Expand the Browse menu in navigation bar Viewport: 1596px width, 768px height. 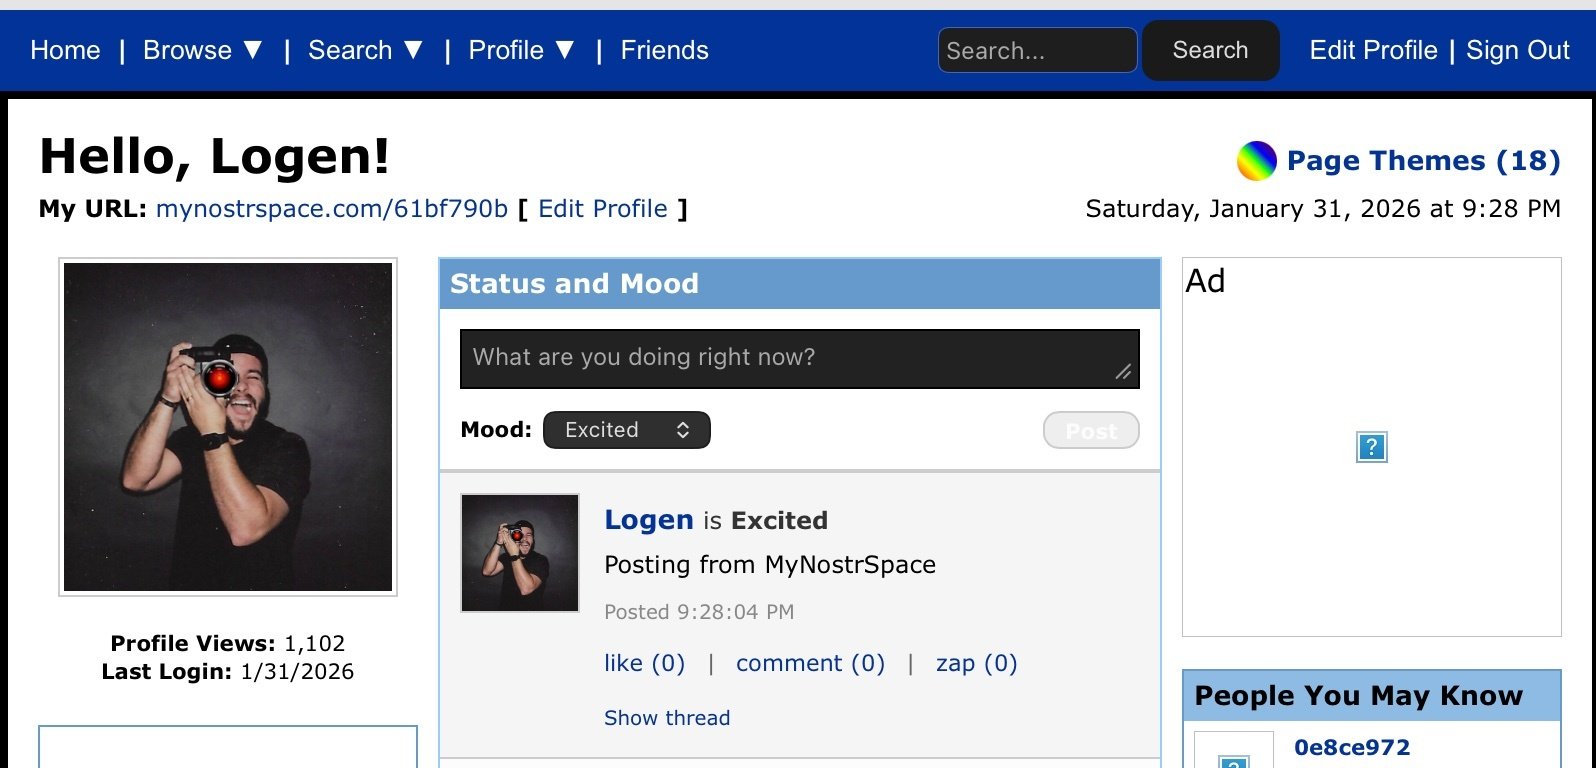(203, 50)
